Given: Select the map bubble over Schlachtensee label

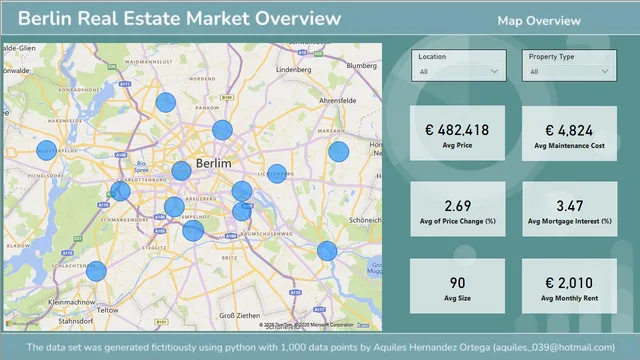Looking at the screenshot, I should pos(96,271).
